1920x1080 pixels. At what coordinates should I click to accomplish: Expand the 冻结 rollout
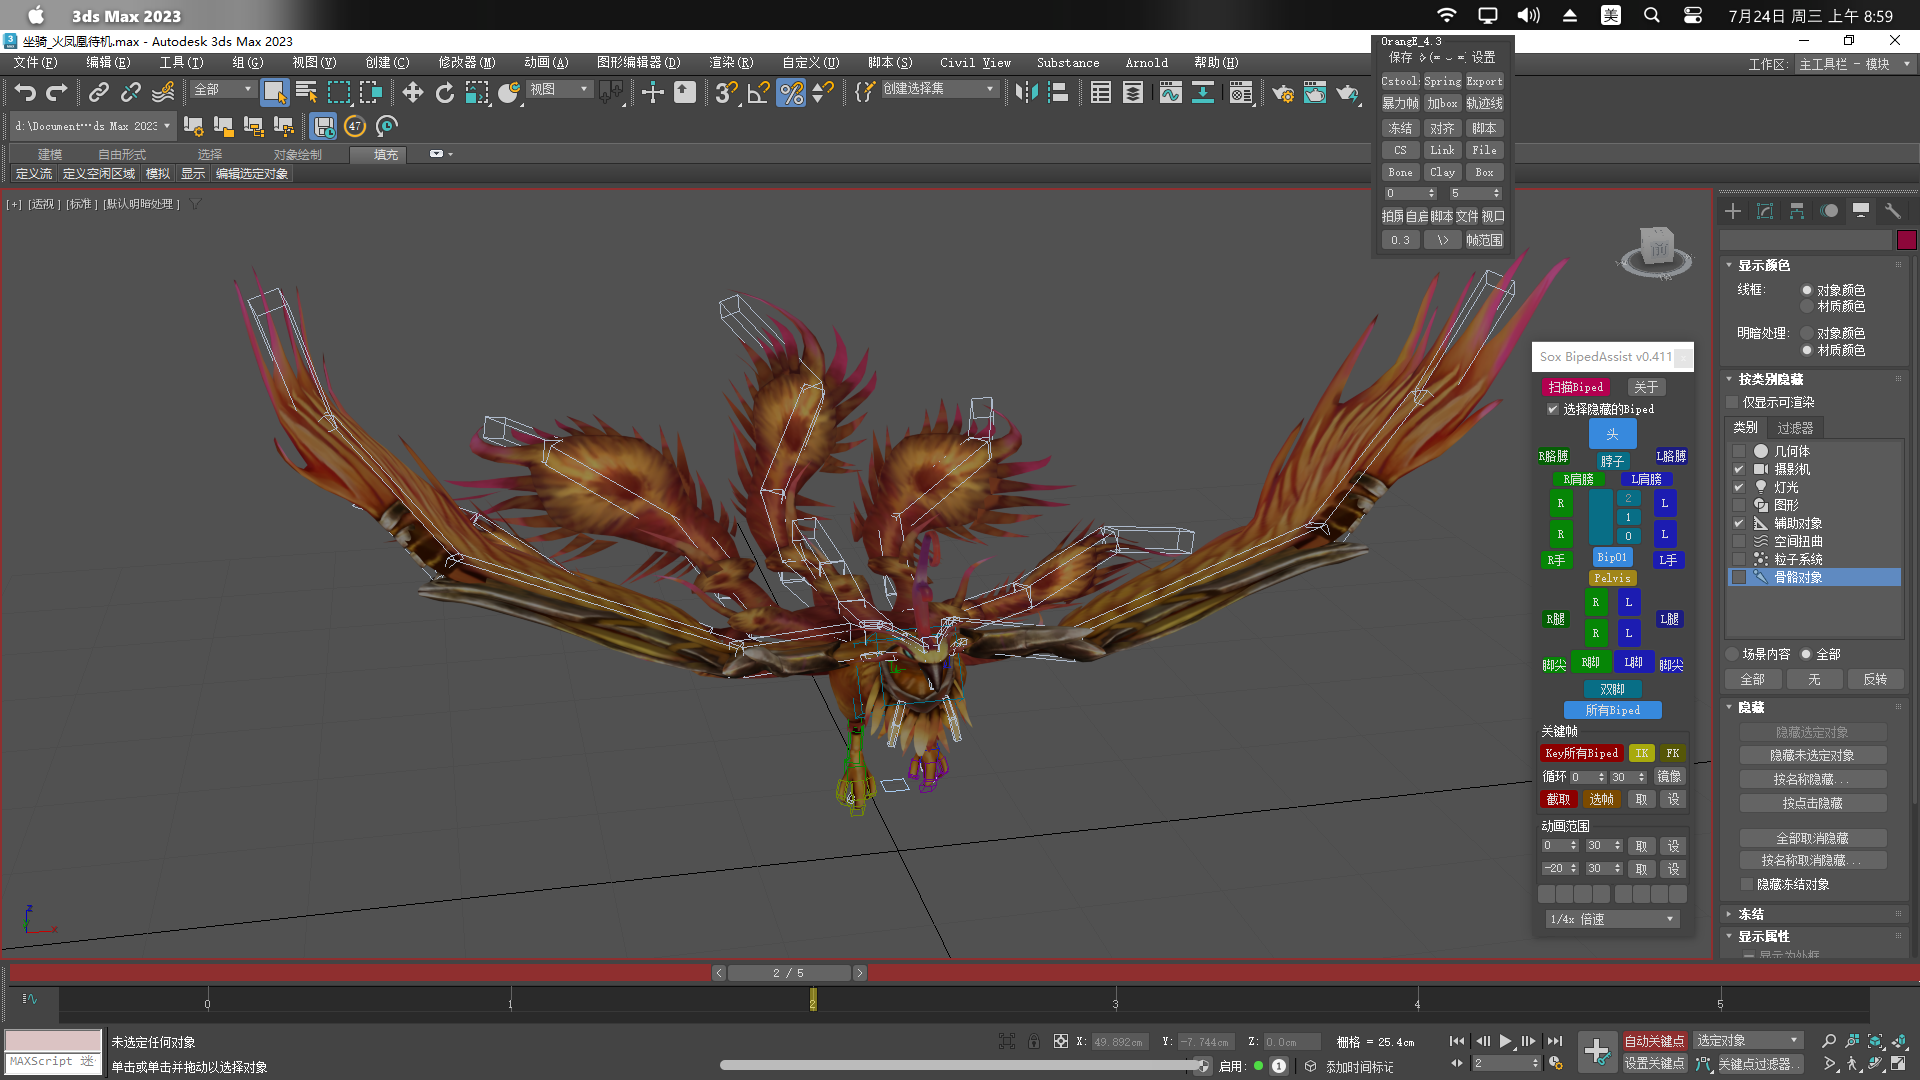point(1750,914)
